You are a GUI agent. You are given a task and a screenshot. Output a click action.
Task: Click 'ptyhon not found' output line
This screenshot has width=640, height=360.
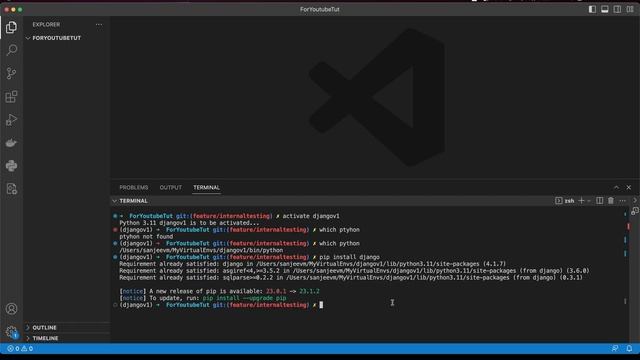[x=146, y=237]
